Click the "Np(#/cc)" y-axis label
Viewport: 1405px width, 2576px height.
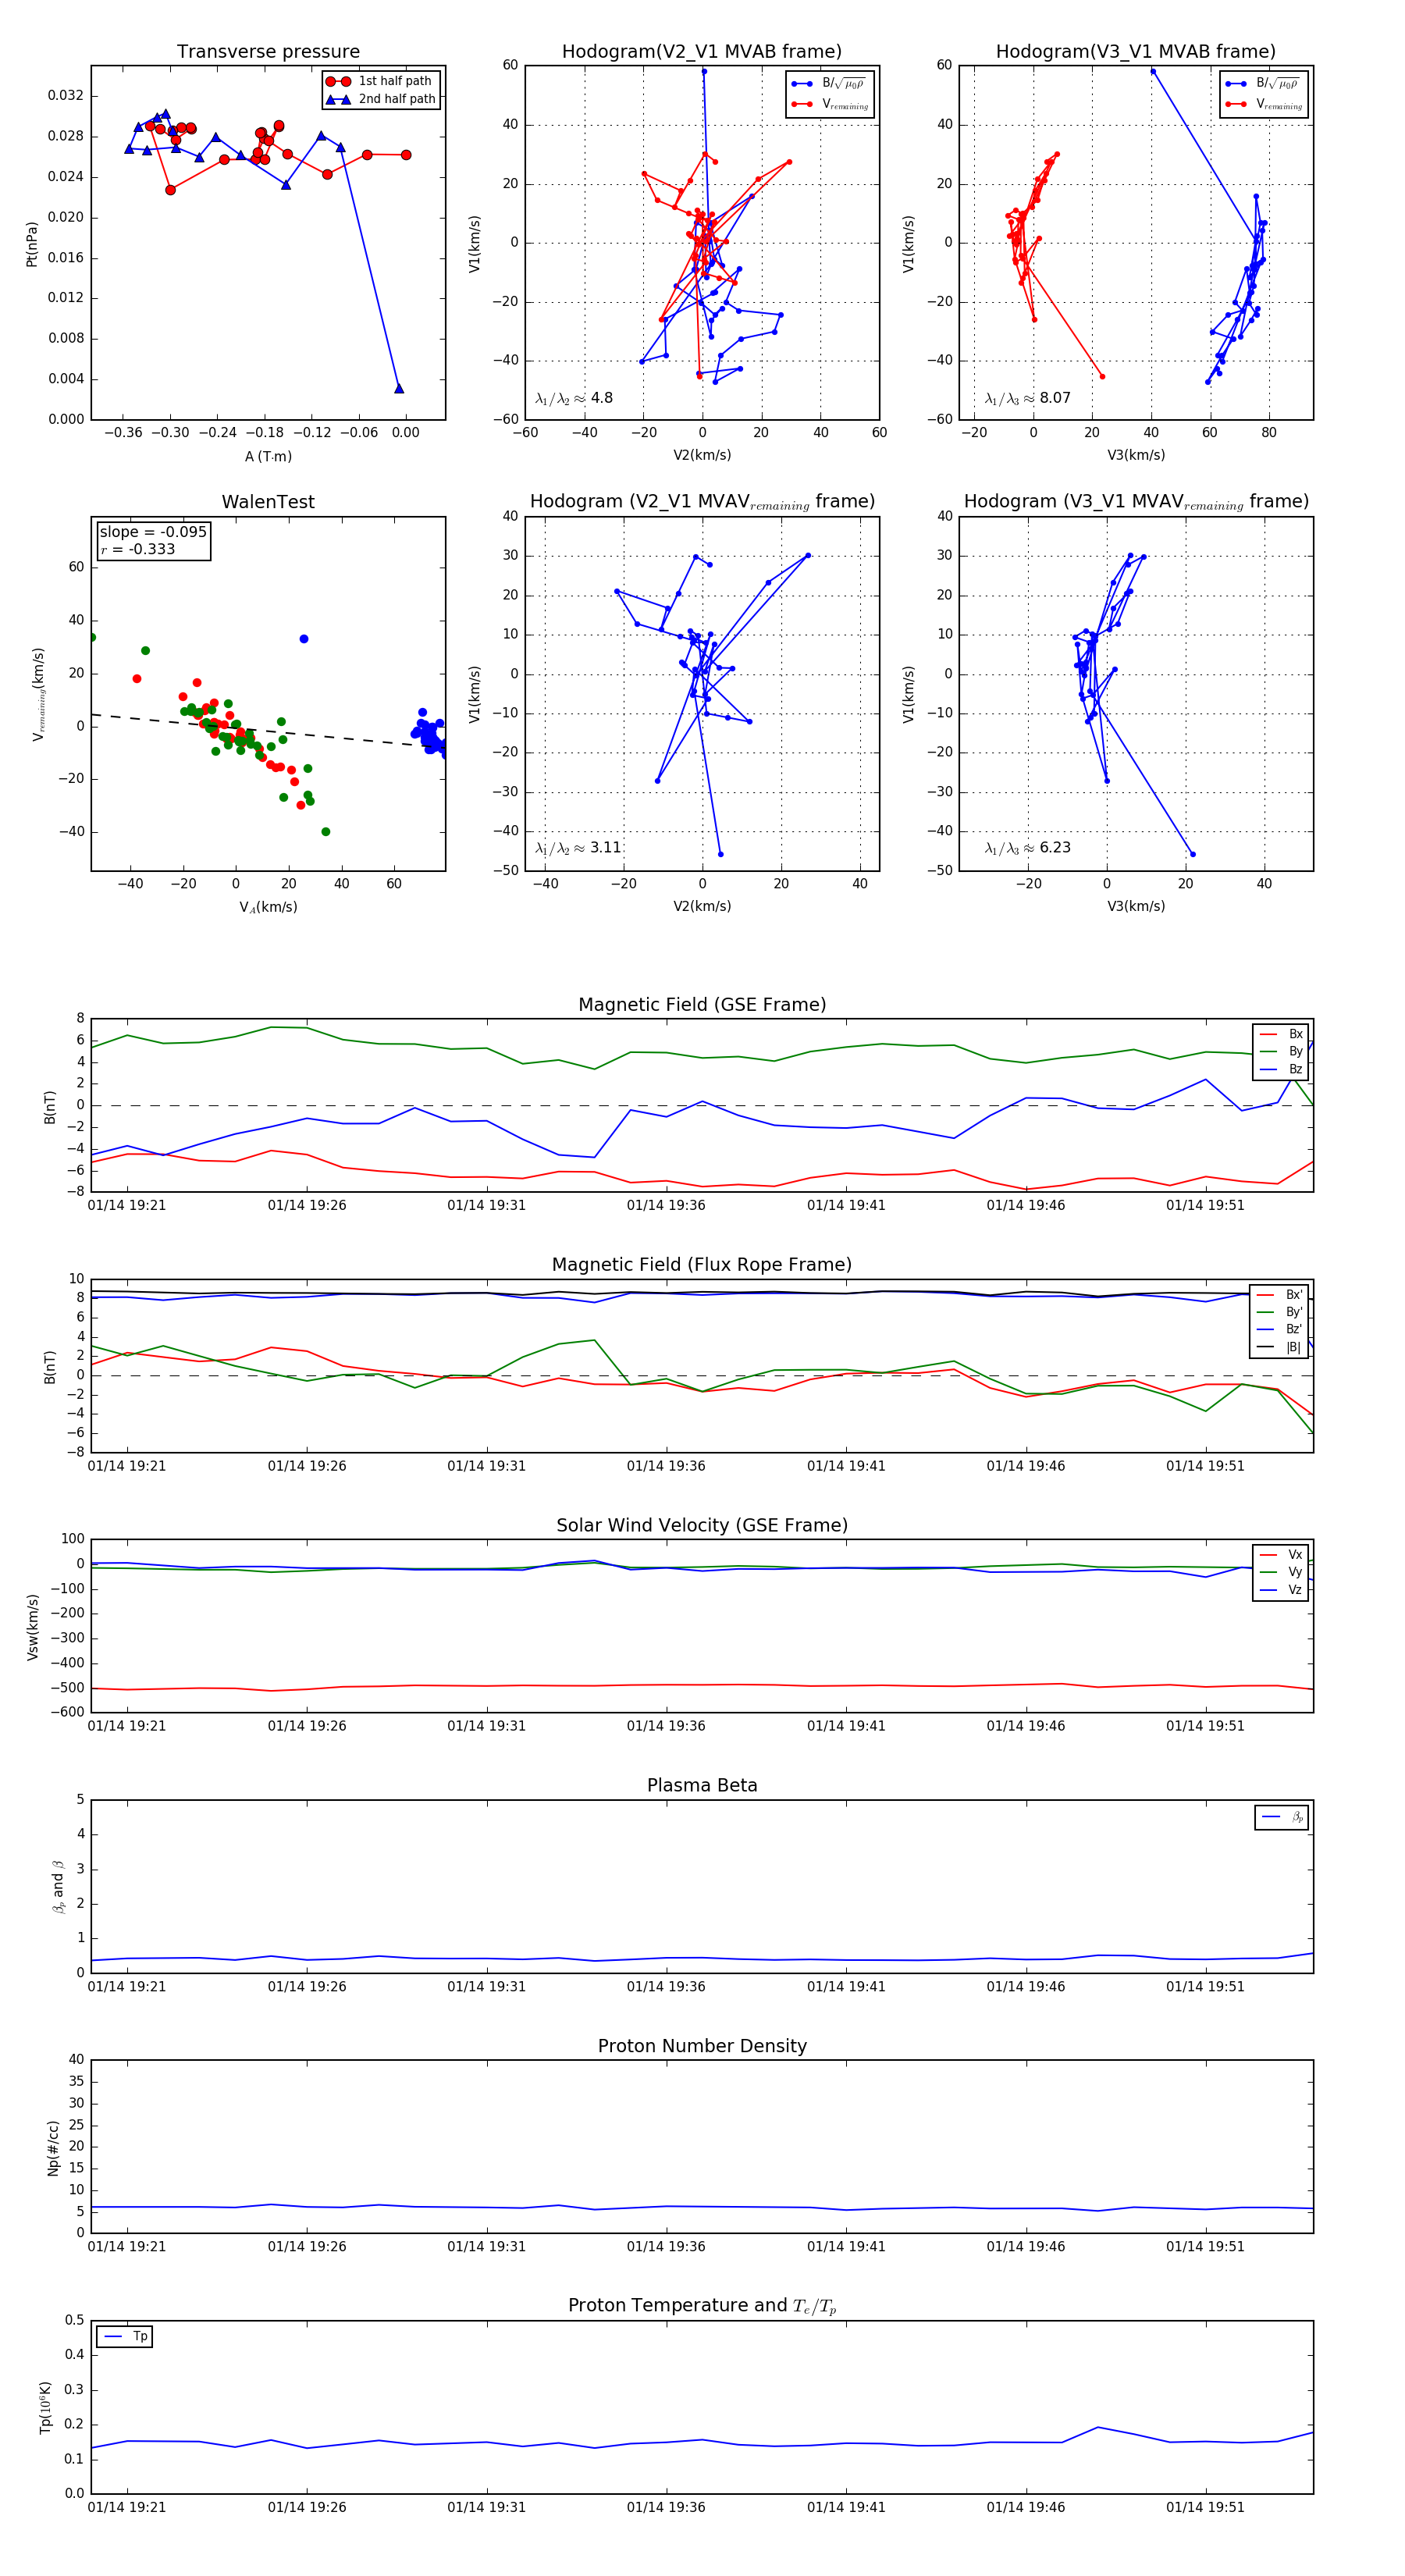53,2147
